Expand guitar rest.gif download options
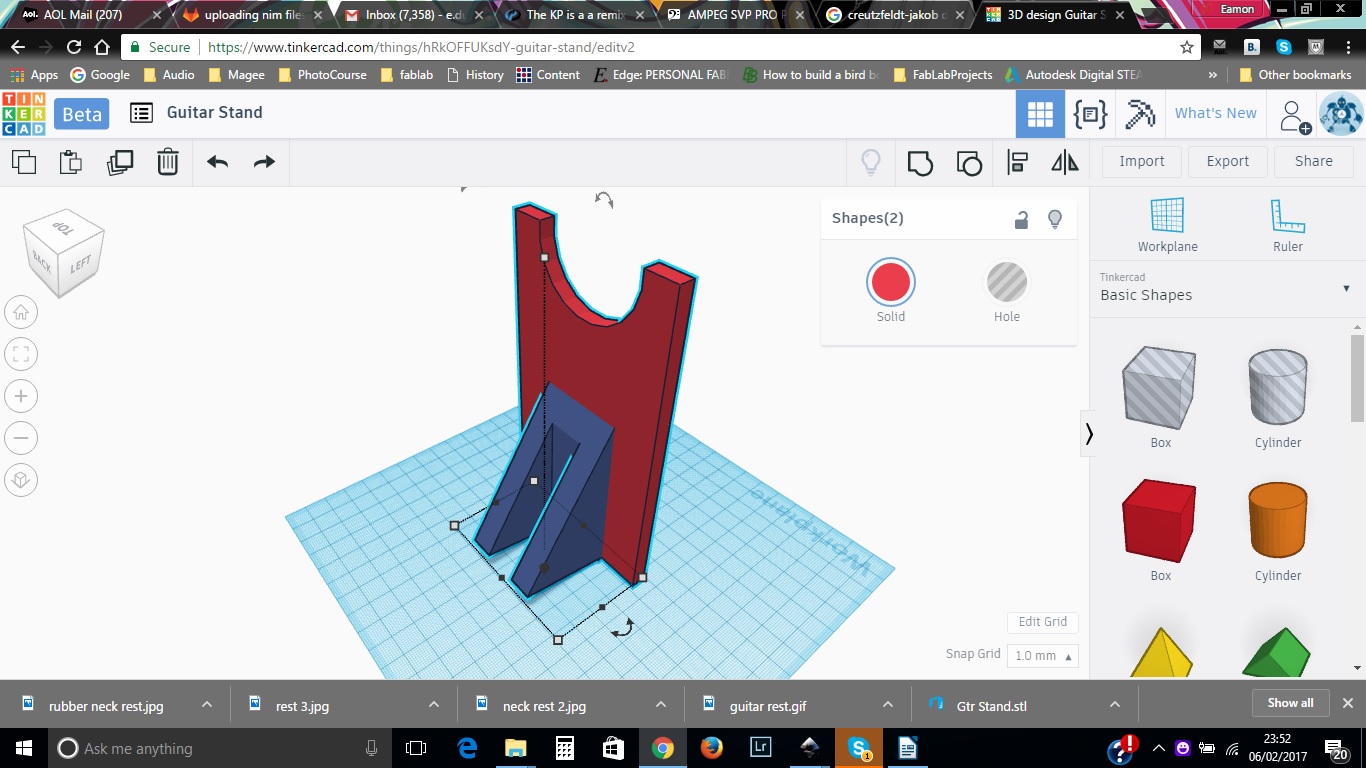 (888, 705)
